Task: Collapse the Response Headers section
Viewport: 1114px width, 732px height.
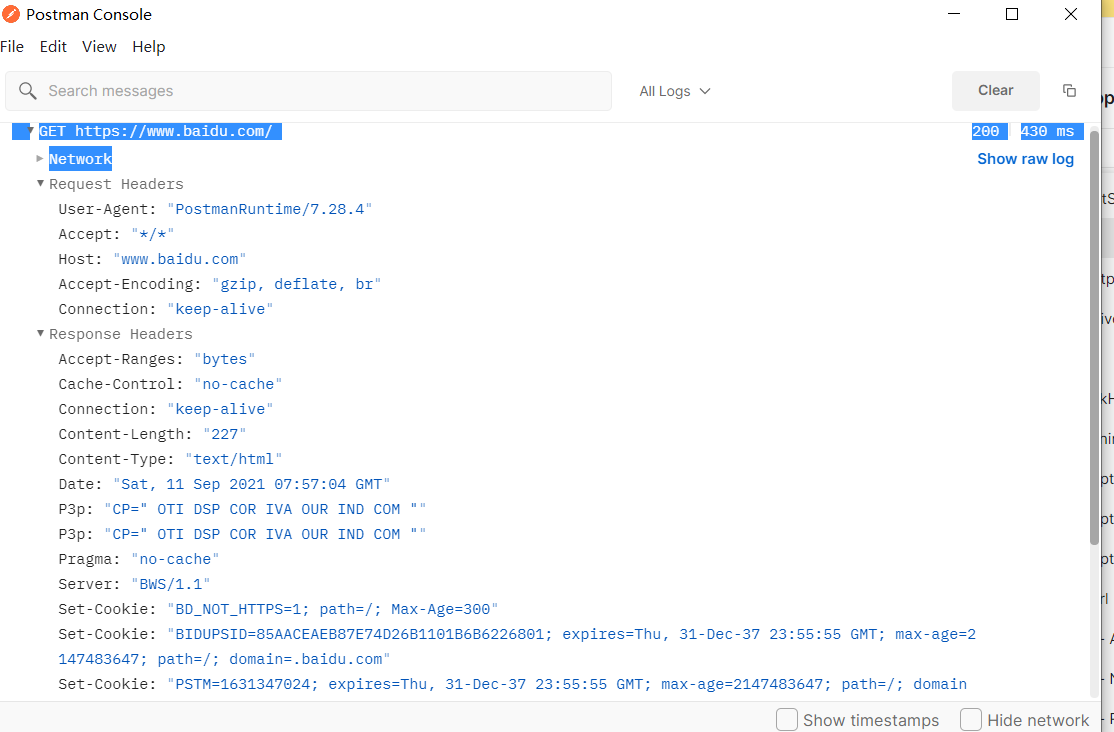Action: click(x=40, y=333)
